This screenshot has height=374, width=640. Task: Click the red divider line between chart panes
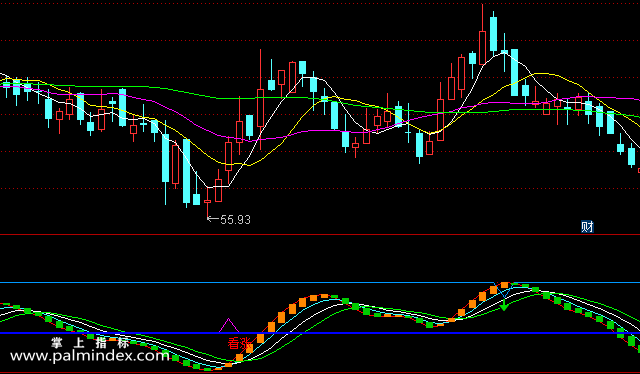(x=320, y=235)
